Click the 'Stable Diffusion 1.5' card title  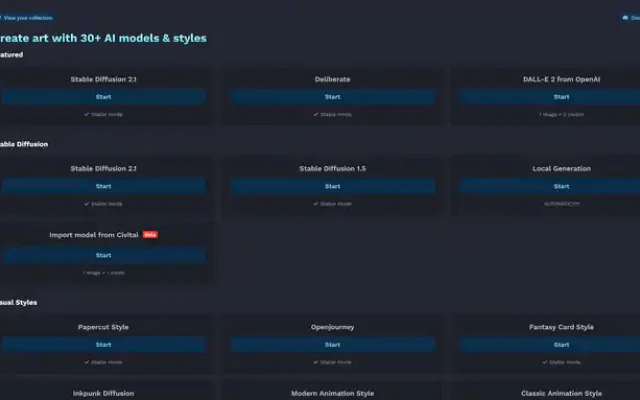(x=332, y=169)
